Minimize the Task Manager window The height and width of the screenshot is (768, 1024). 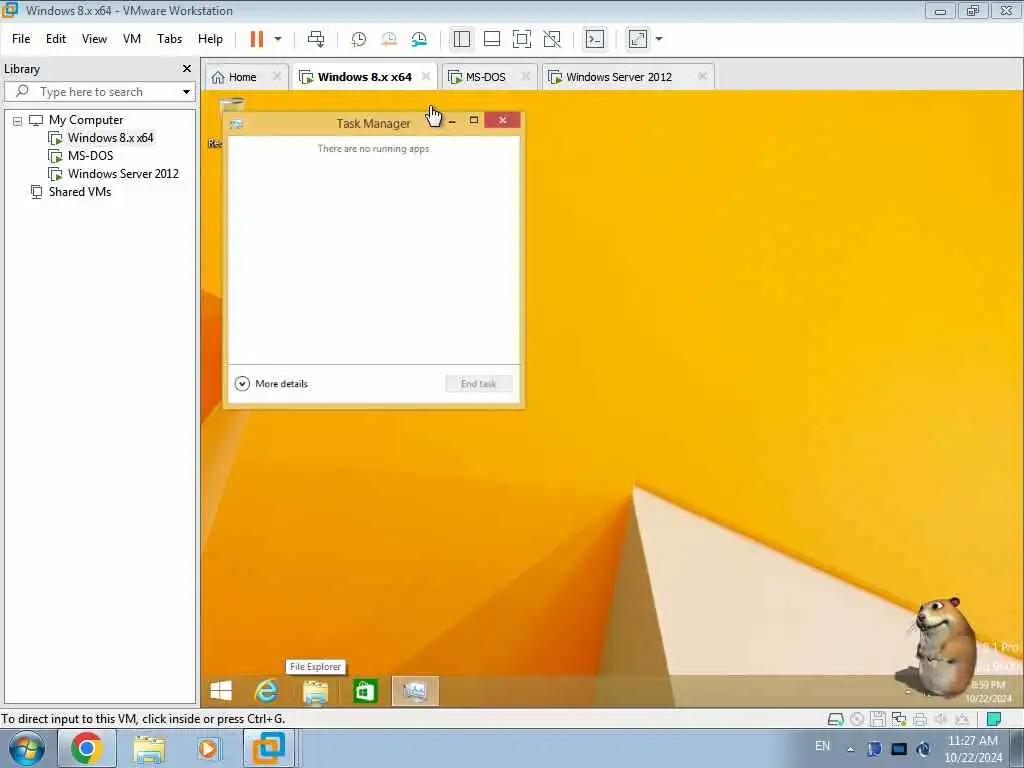pos(452,121)
